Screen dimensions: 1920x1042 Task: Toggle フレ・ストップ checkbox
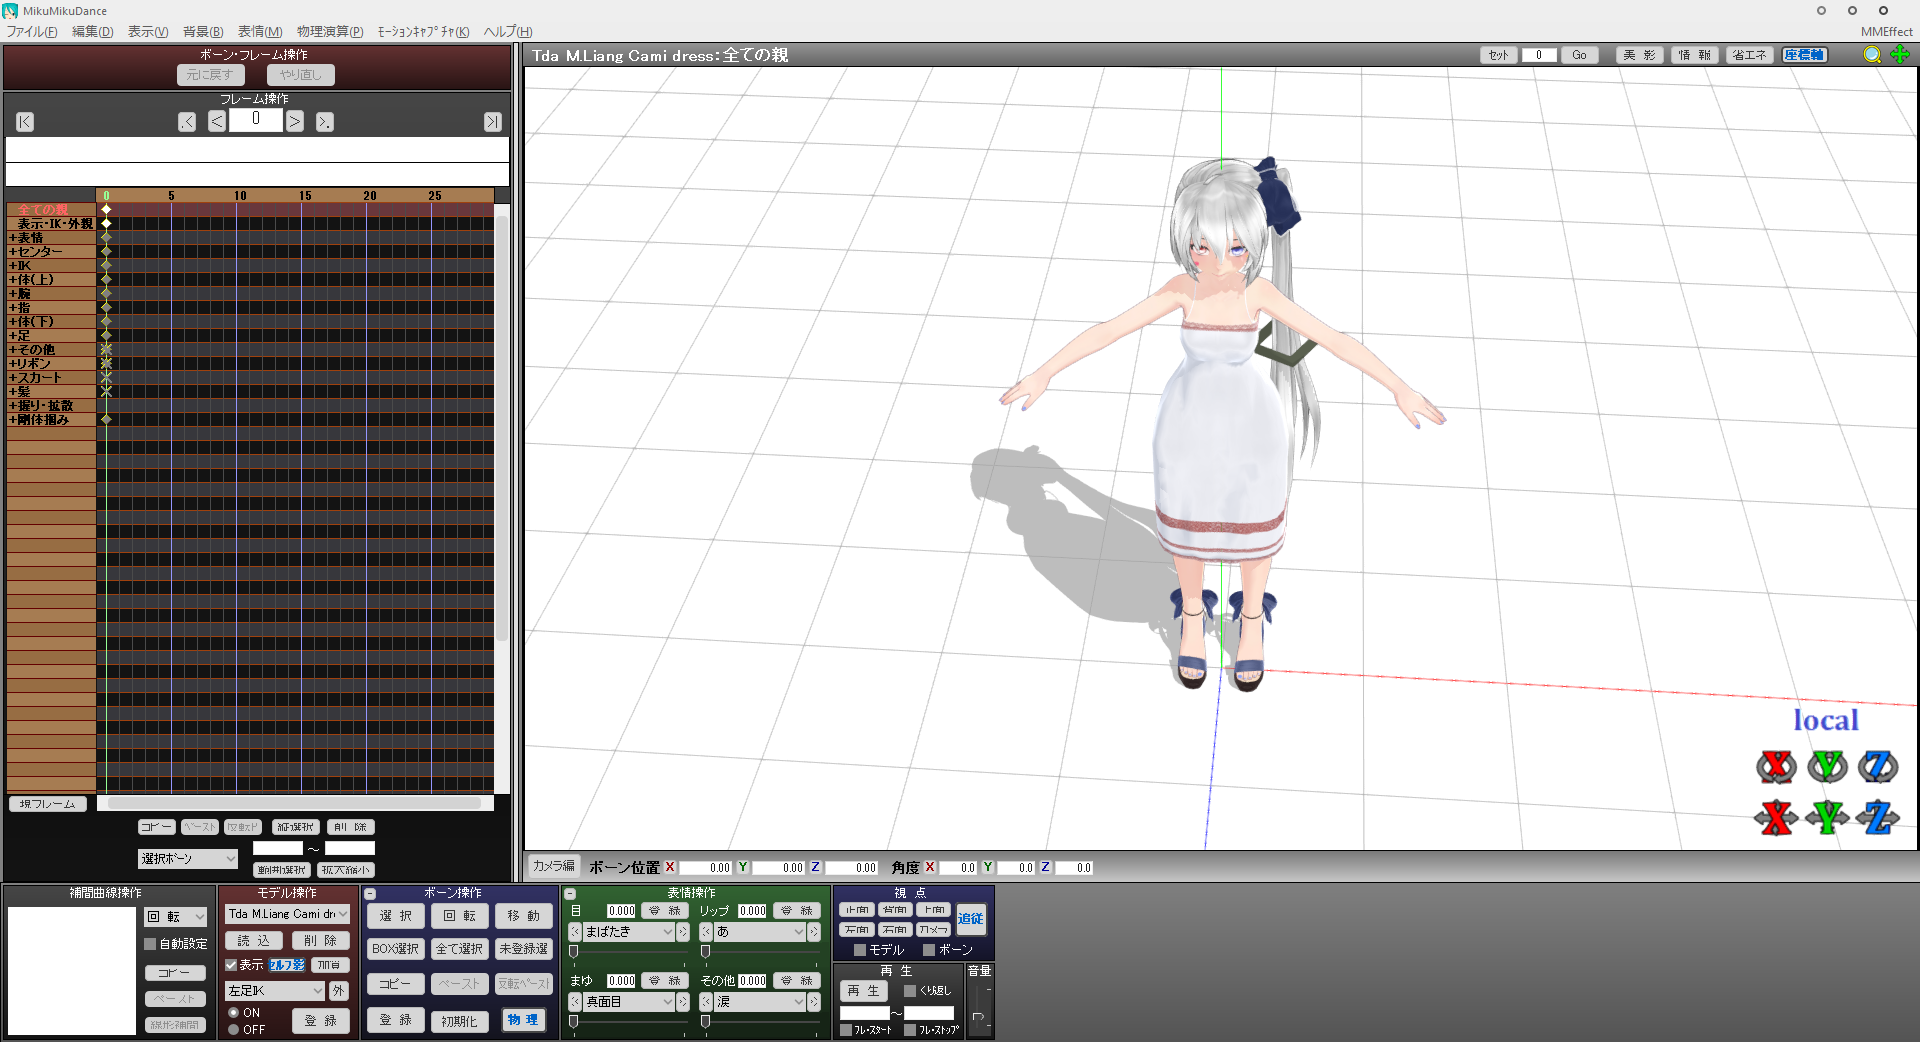(910, 1030)
